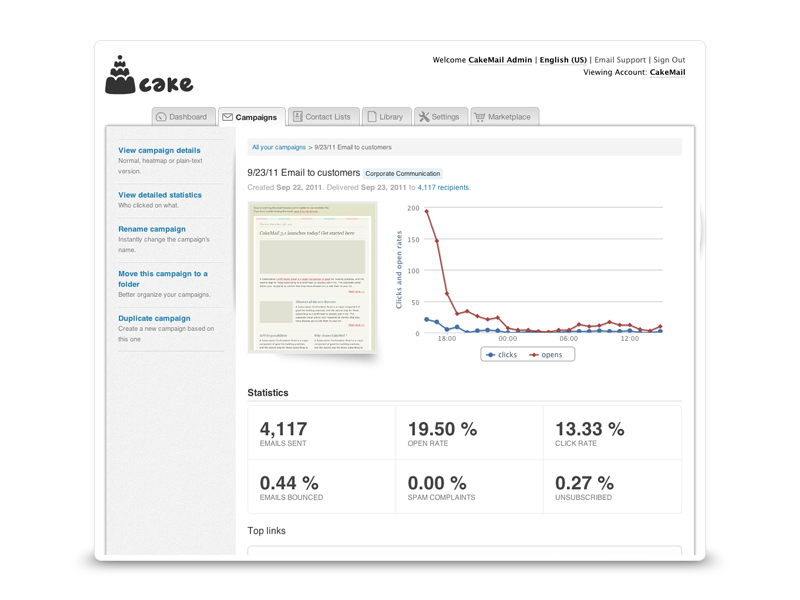The width and height of the screenshot is (800, 600).
Task: Click the campaign title 9/23/11 Email to customers
Action: click(304, 173)
